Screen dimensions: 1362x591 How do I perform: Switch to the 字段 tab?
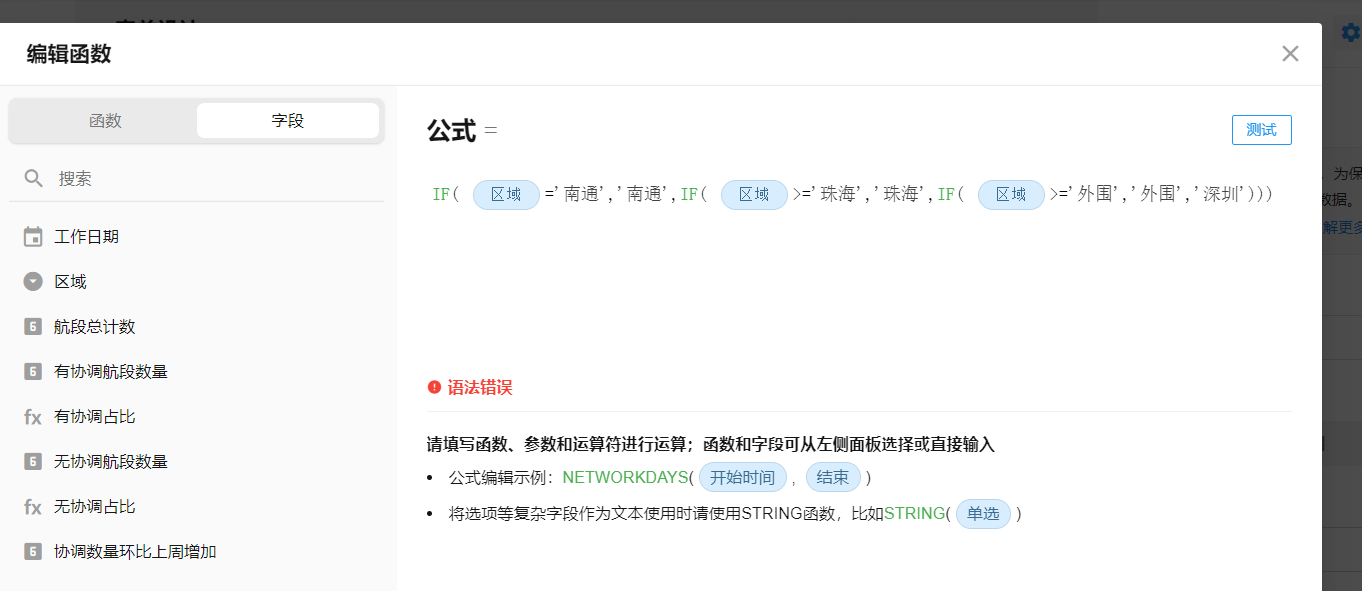(286, 120)
